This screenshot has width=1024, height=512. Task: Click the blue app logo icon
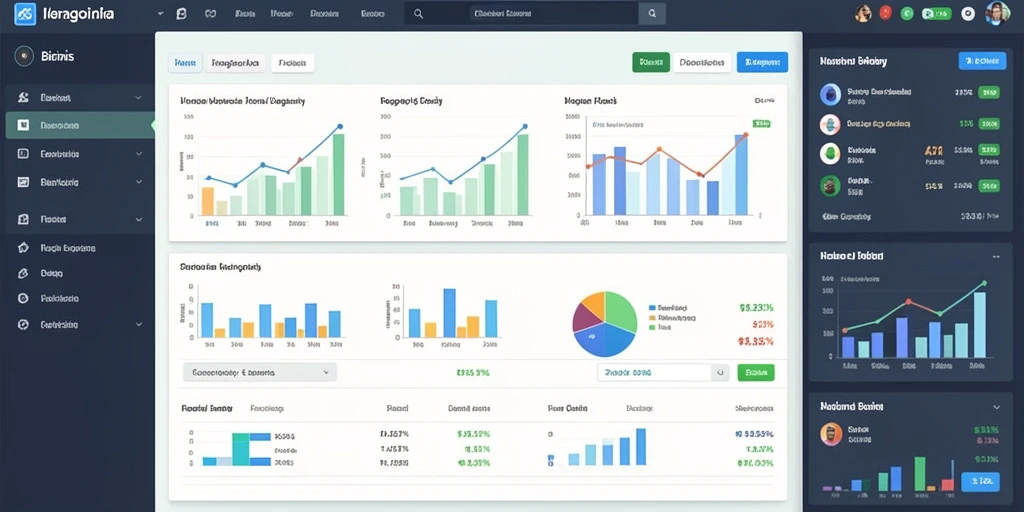pyautogui.click(x=25, y=13)
